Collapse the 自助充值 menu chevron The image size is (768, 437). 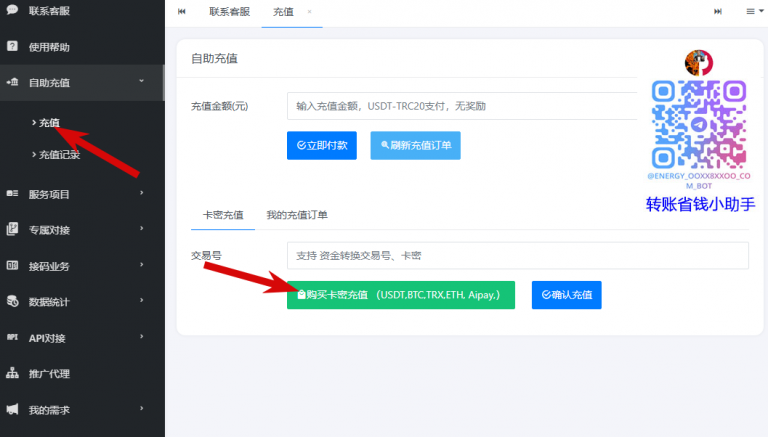142,81
